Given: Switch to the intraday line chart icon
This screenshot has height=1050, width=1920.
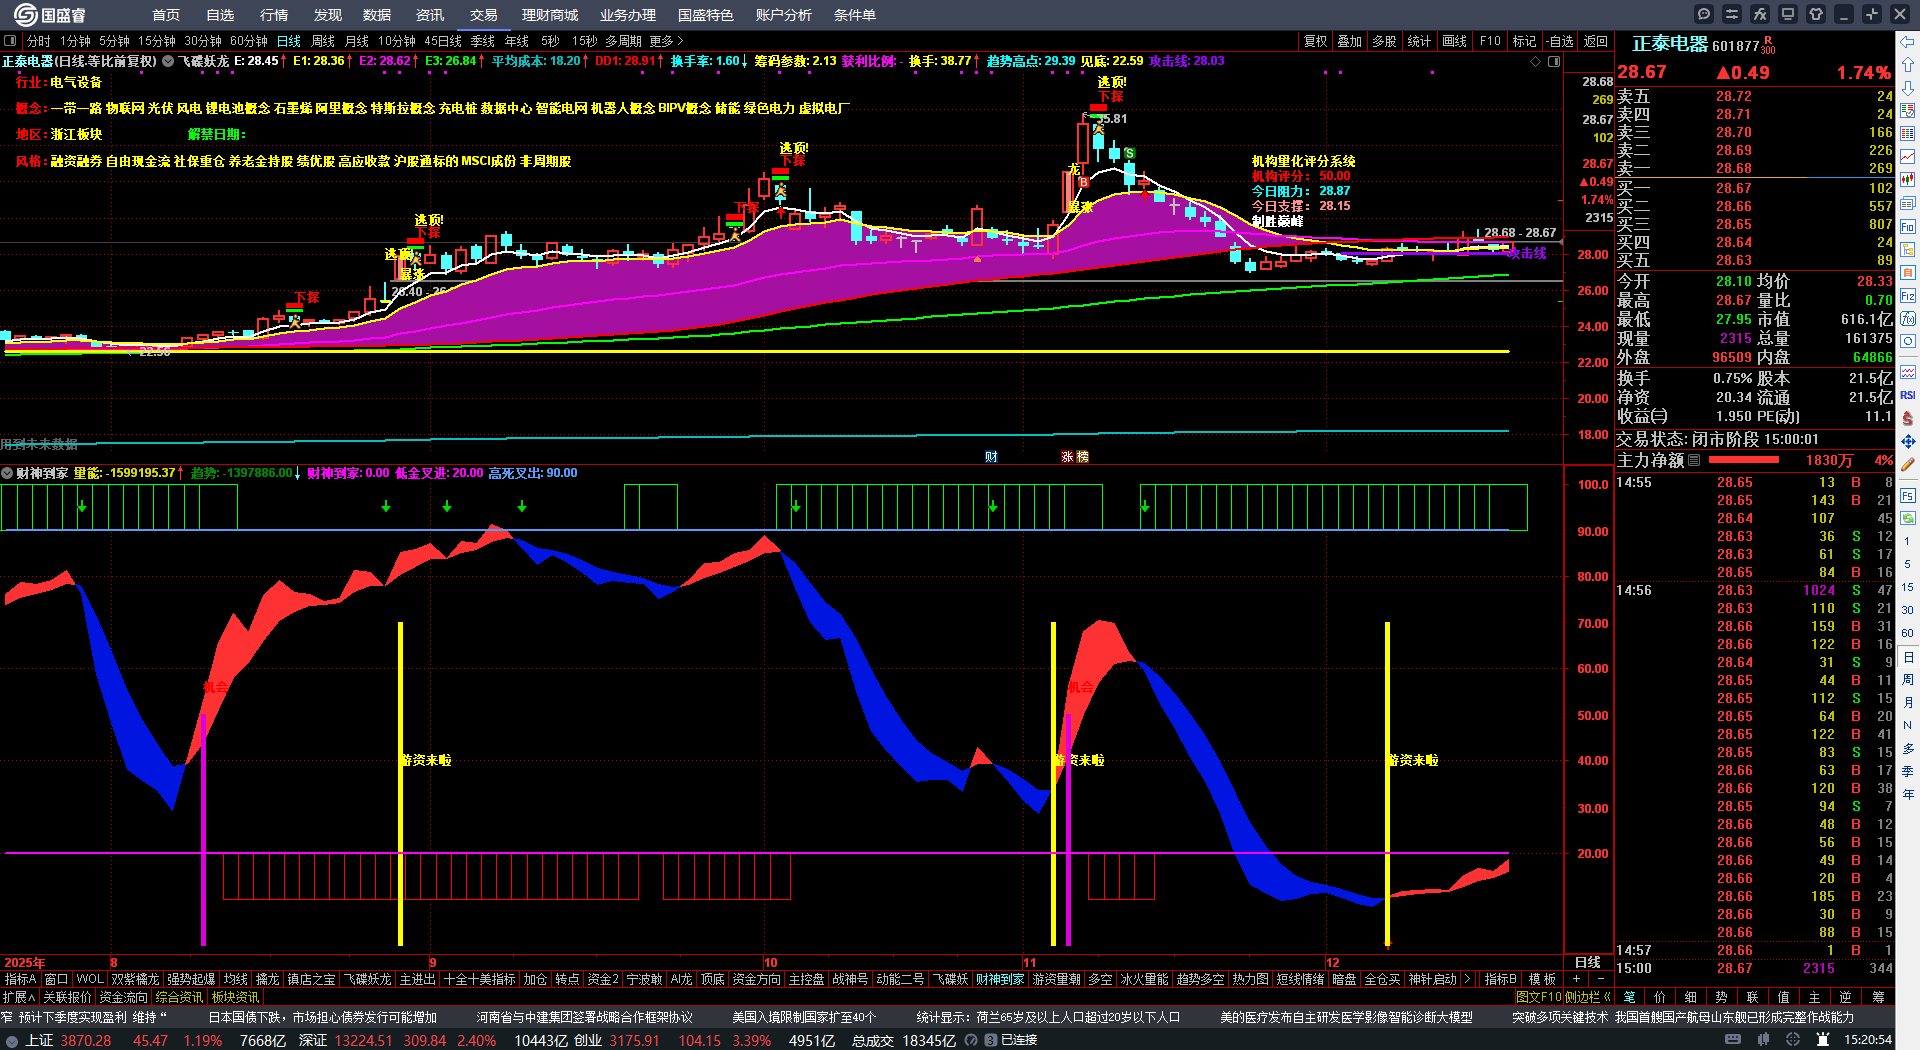Looking at the screenshot, I should tap(1908, 157).
